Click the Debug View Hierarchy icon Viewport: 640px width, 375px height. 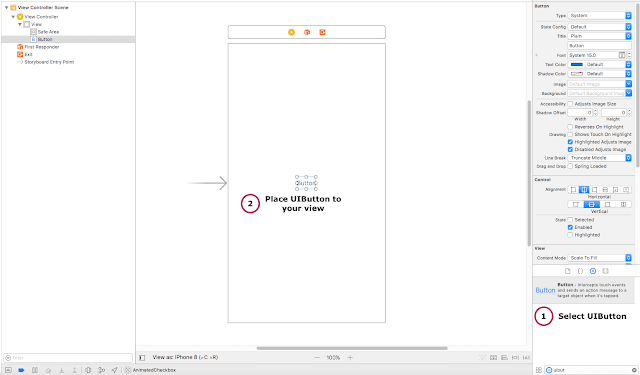coord(88,370)
